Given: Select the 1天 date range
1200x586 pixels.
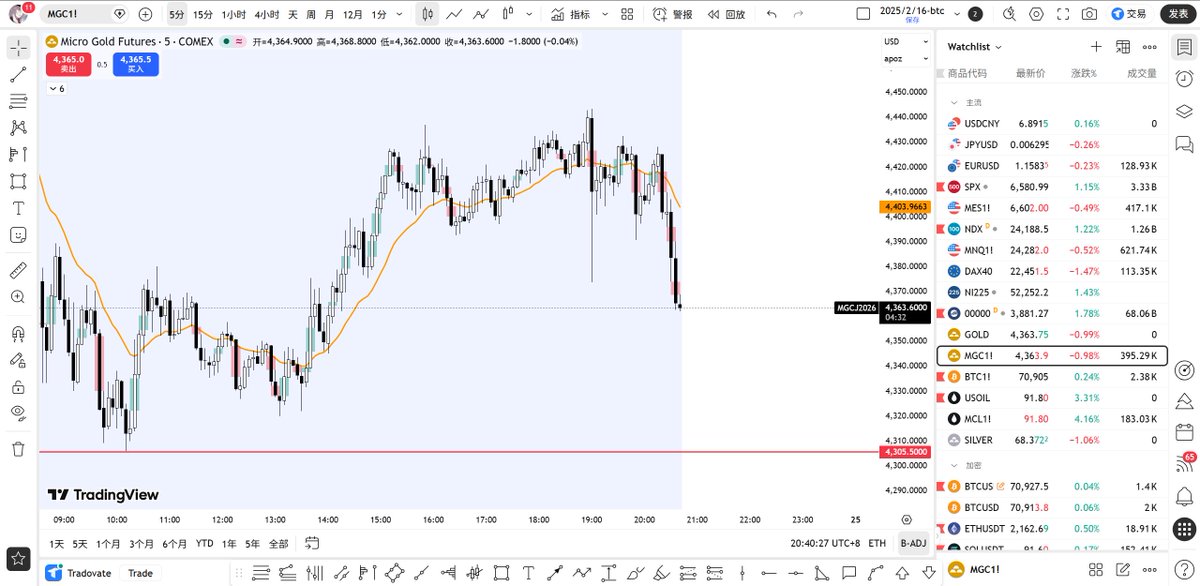Looking at the screenshot, I should (x=58, y=543).
